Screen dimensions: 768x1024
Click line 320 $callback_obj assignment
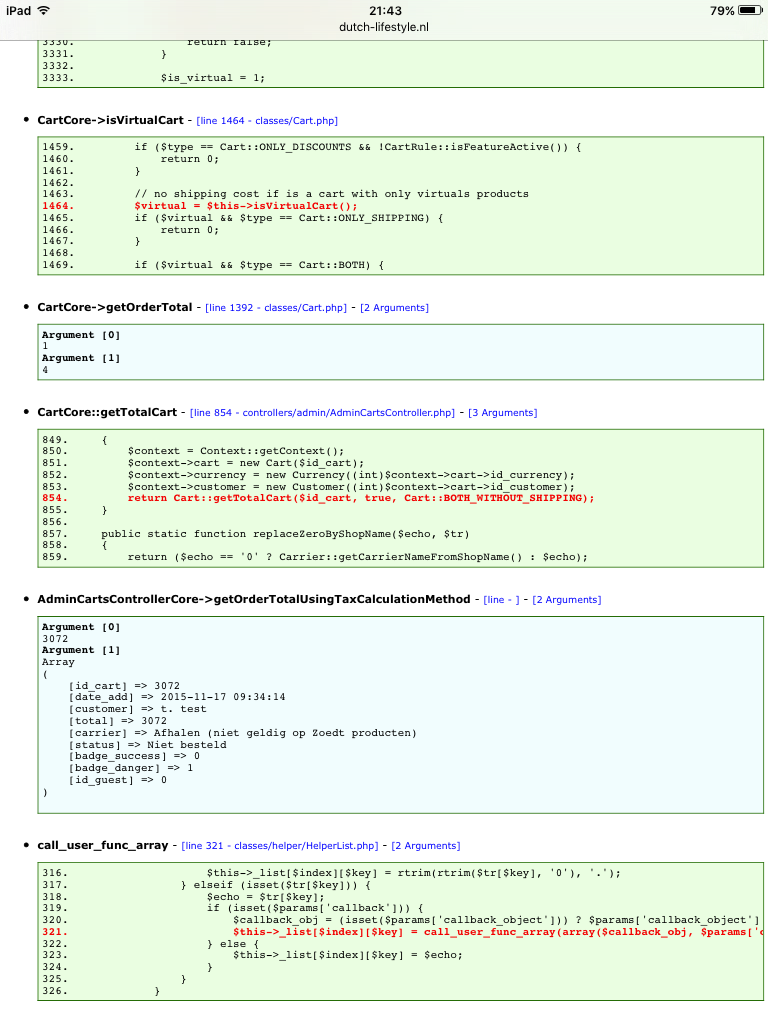coord(498,920)
